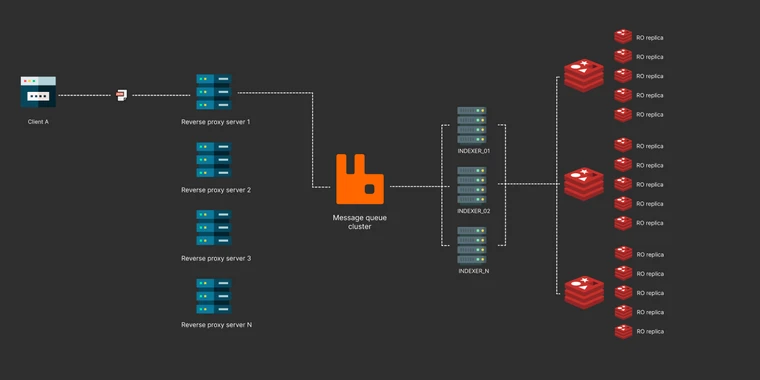Click the 'Reverse proxy server 2' label
This screenshot has width=760, height=380.
tap(216, 190)
